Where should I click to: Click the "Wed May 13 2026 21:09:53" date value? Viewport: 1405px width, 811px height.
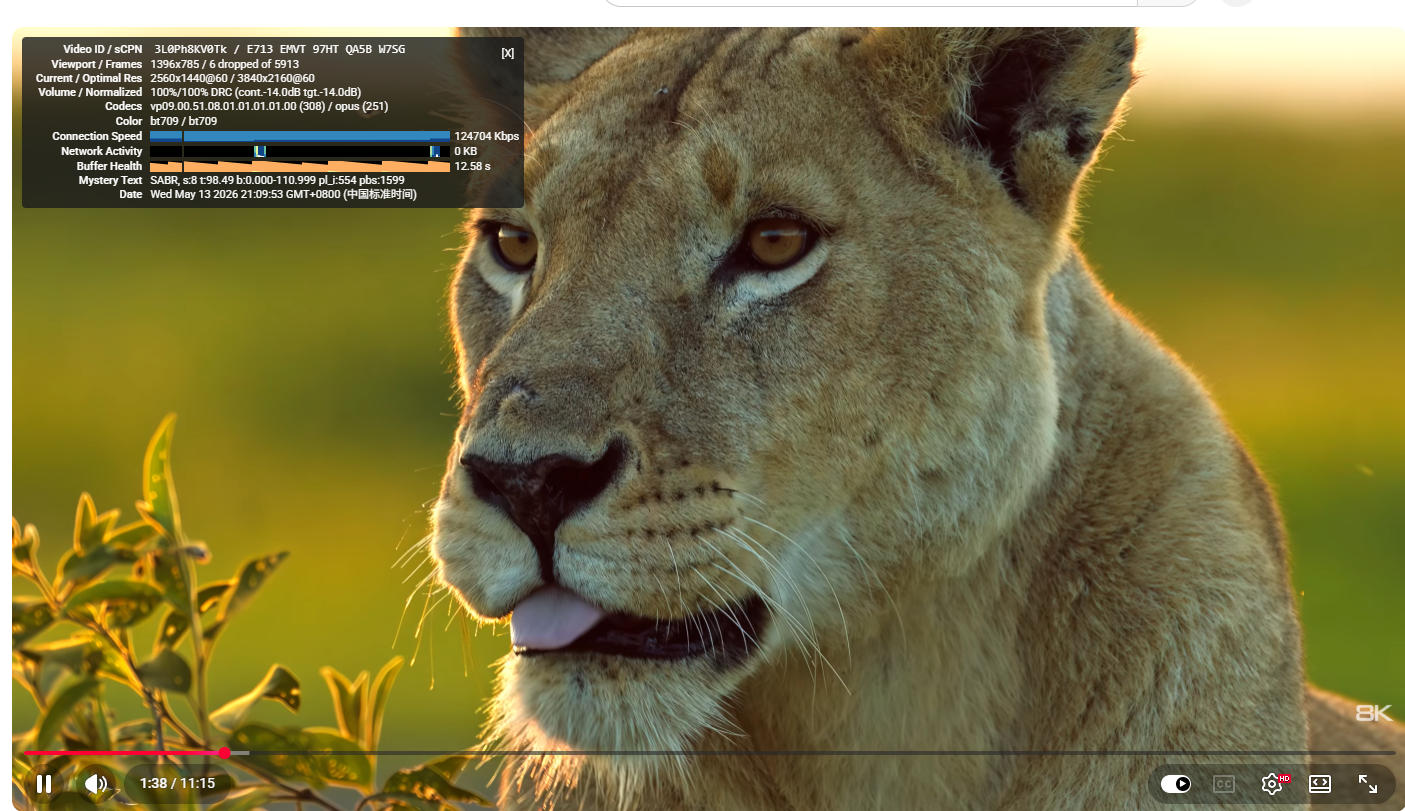pos(283,194)
